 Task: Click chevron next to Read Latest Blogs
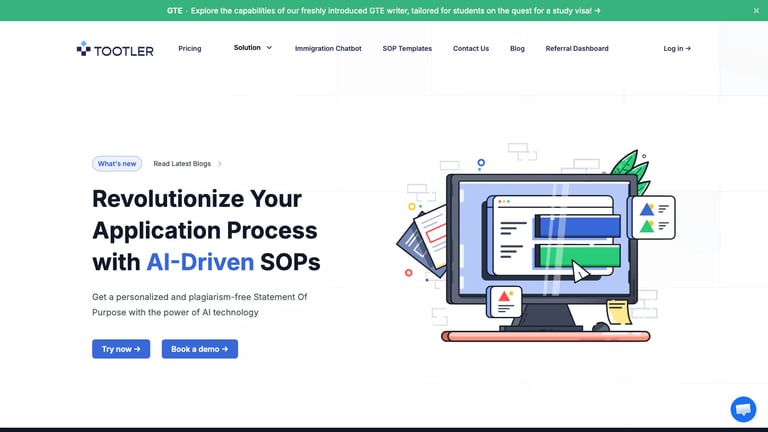tap(219, 164)
